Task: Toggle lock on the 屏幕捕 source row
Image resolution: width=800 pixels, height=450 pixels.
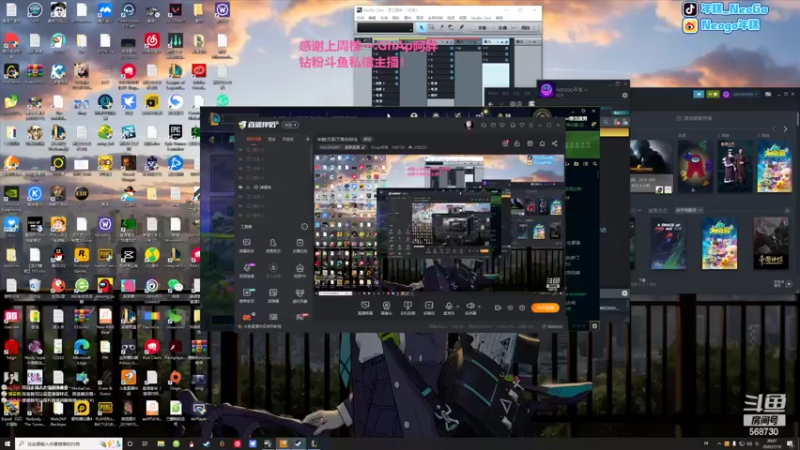Action: (x=248, y=187)
